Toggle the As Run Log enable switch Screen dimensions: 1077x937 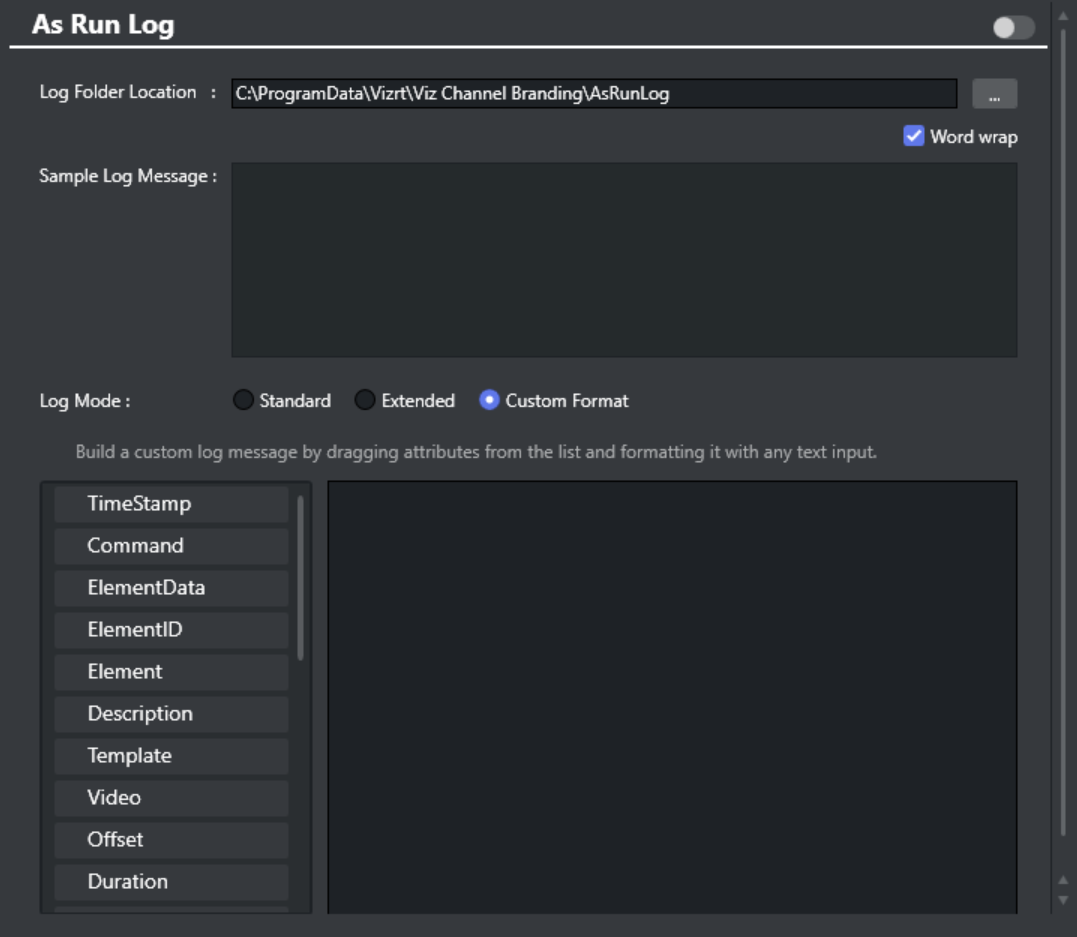[1013, 27]
